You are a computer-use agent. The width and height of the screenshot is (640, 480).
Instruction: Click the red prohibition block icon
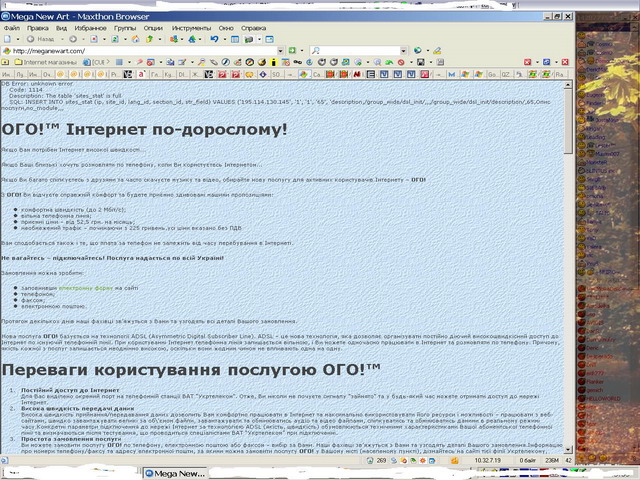(x=401, y=62)
